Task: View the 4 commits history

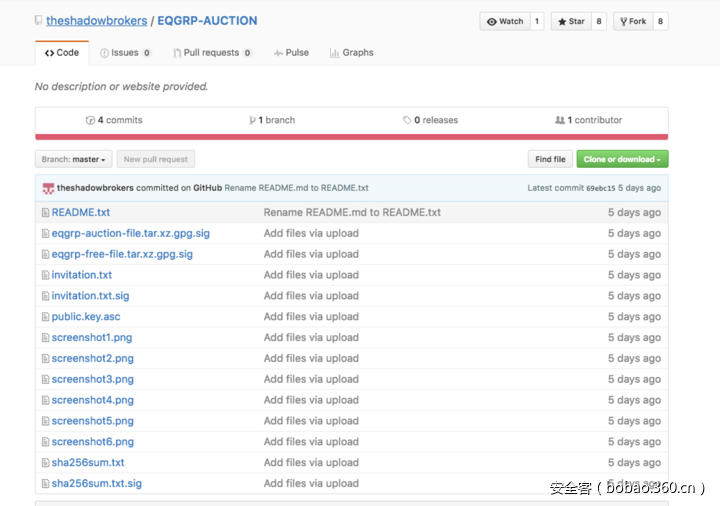Action: point(114,120)
